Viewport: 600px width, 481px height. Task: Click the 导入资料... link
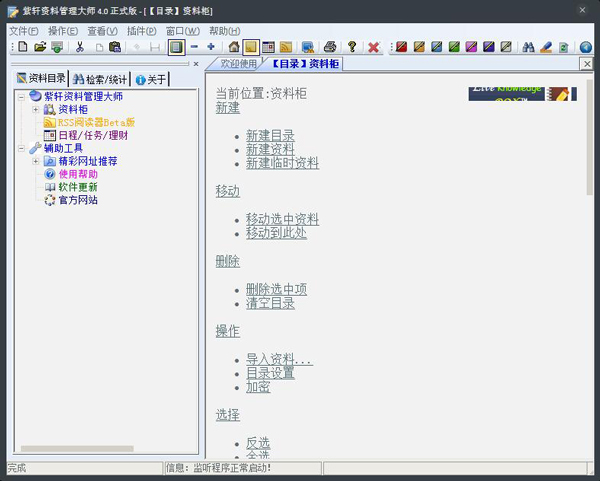pyautogui.click(x=279, y=359)
